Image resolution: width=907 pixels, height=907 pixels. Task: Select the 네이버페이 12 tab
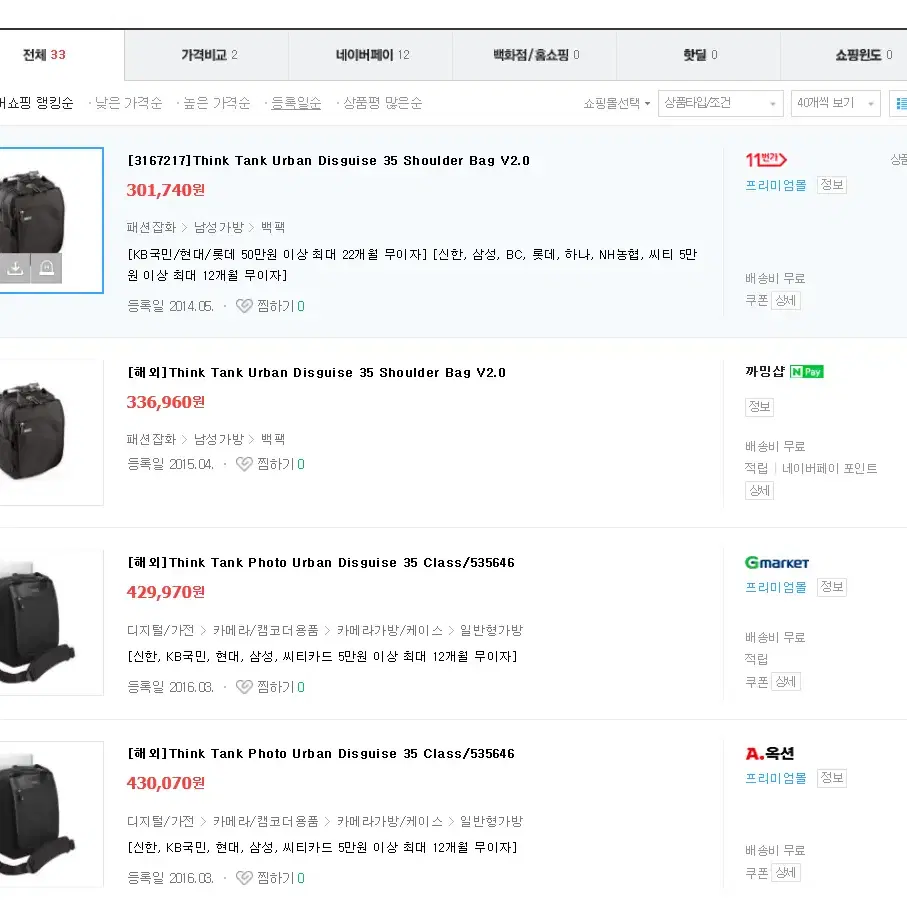tap(371, 55)
